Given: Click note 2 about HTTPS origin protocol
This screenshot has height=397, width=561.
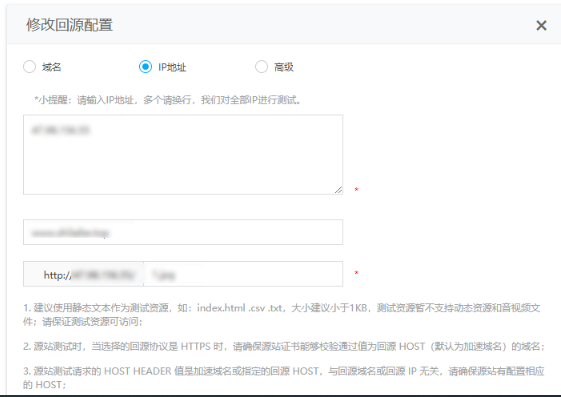Looking at the screenshot, I should pyautogui.click(x=284, y=347).
